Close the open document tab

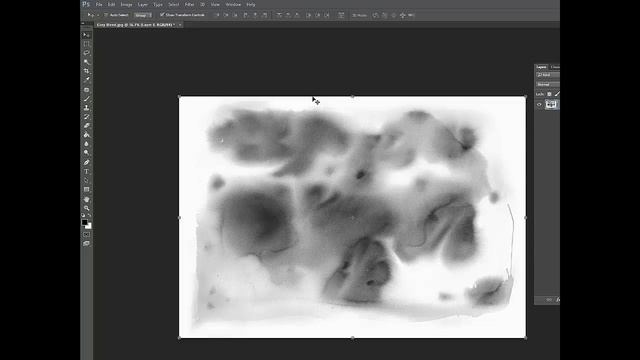pos(180,25)
